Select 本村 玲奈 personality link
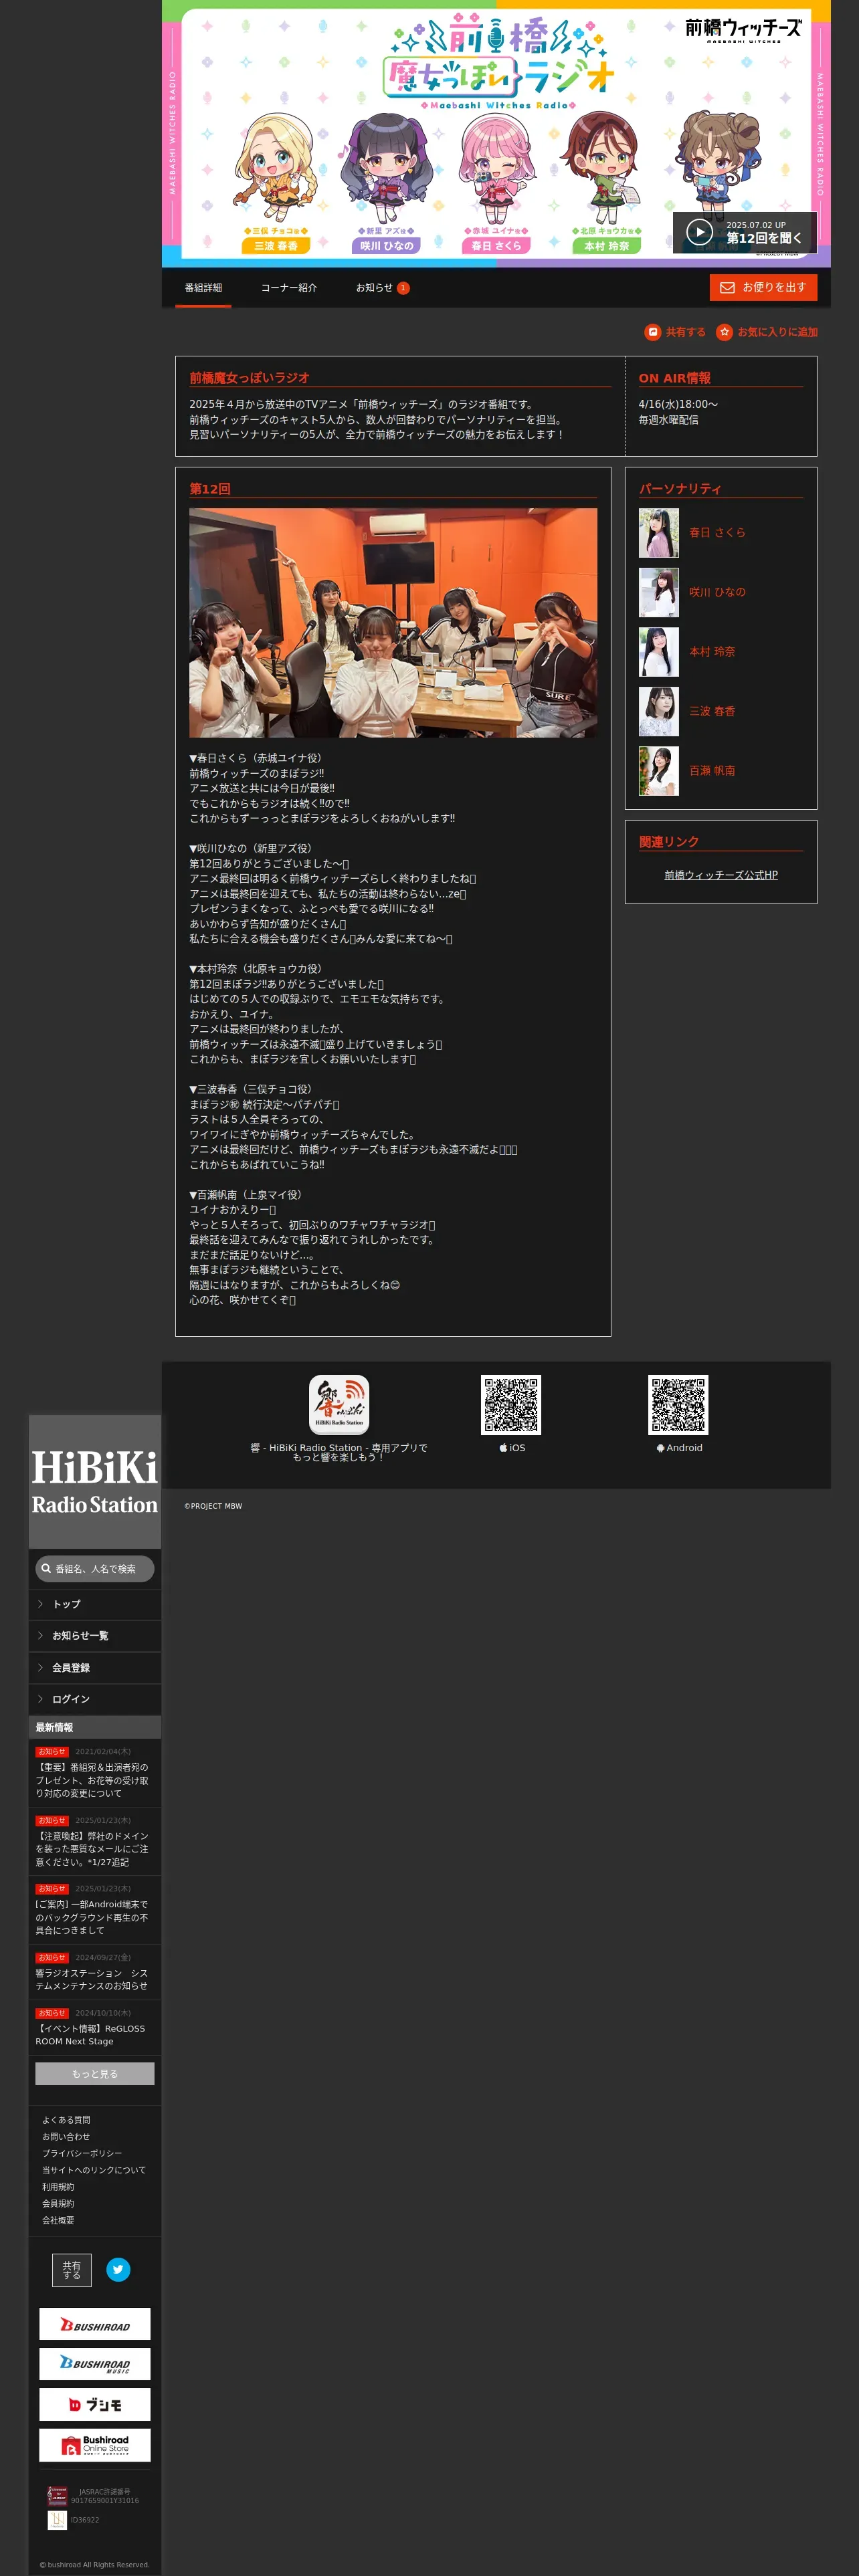 click(x=712, y=652)
